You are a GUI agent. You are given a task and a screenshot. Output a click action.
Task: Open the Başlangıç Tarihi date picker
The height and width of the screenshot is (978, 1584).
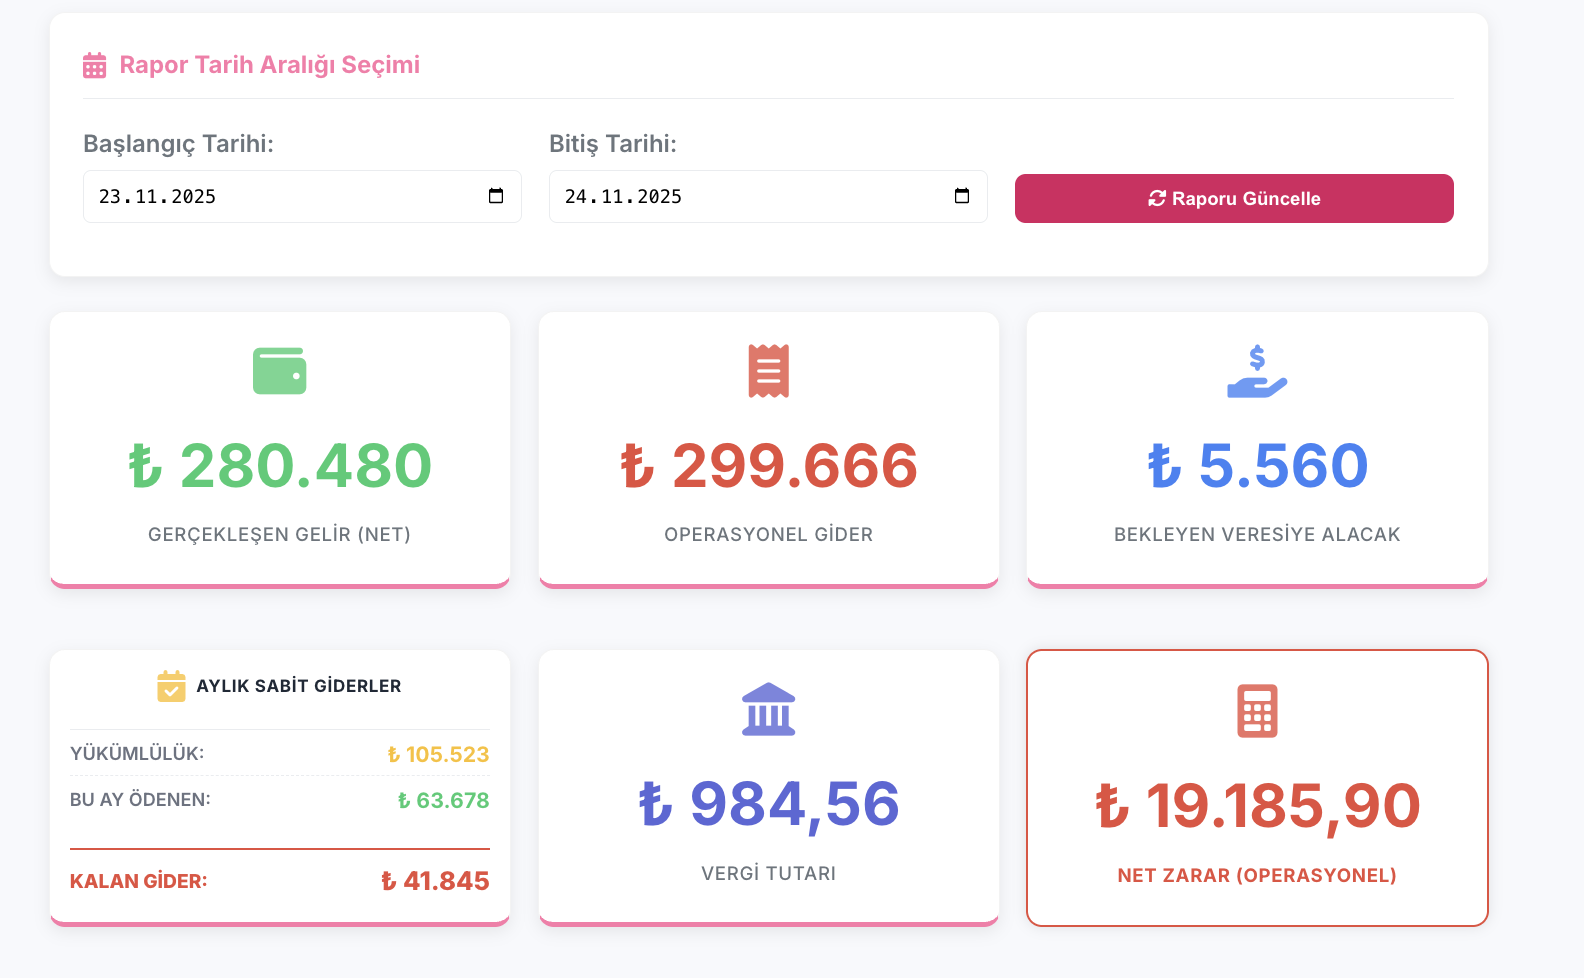(x=496, y=196)
